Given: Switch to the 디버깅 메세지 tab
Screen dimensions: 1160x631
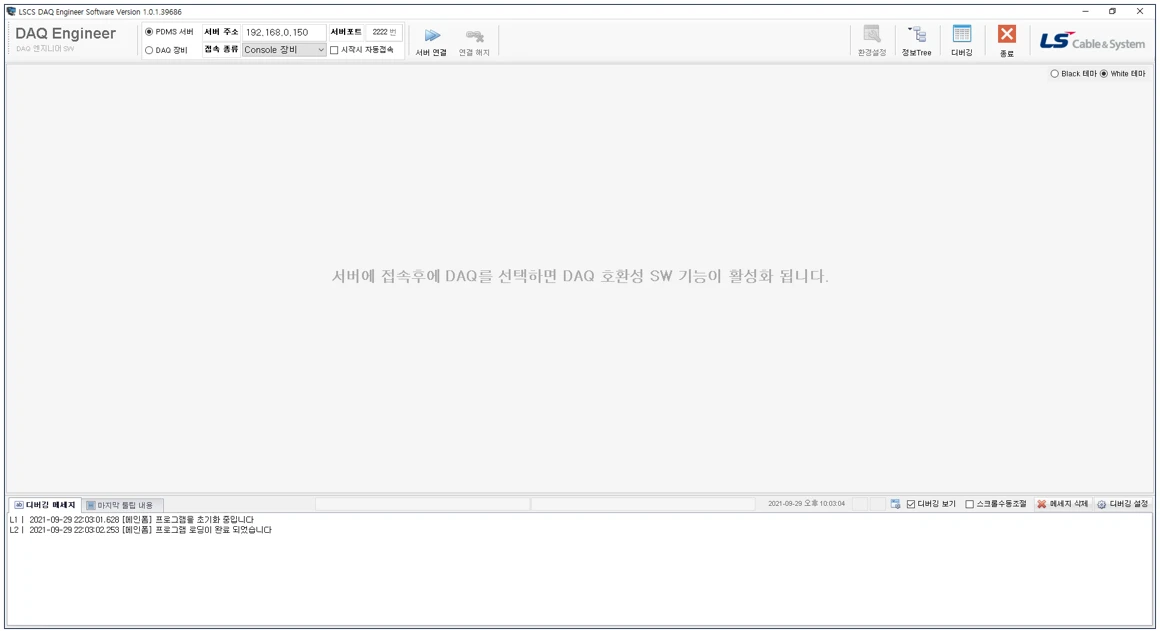Looking at the screenshot, I should point(45,505).
